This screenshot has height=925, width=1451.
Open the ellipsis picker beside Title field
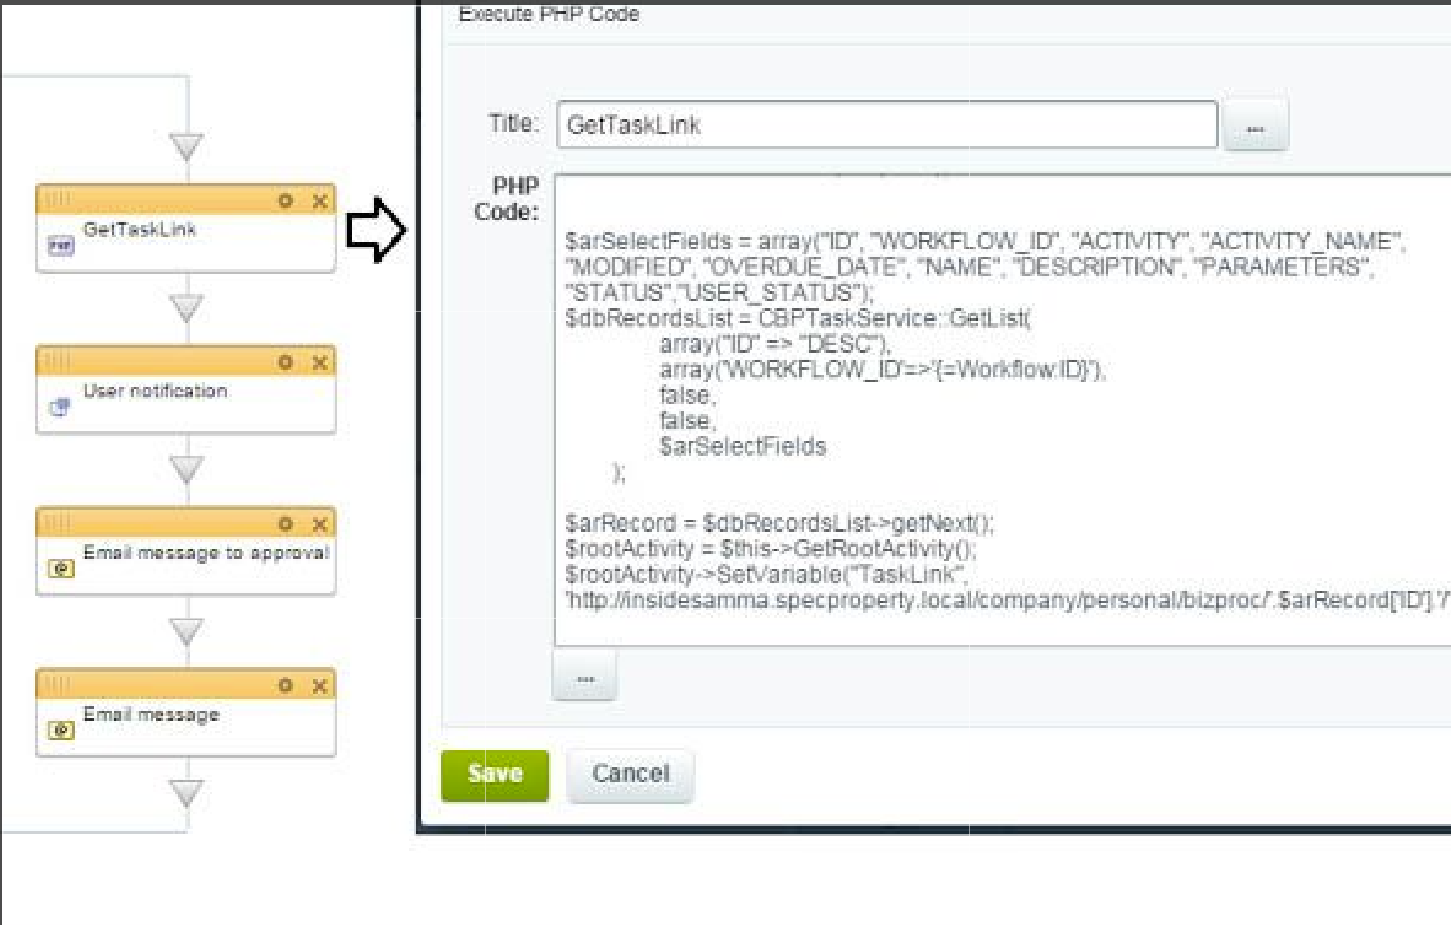click(x=1255, y=127)
